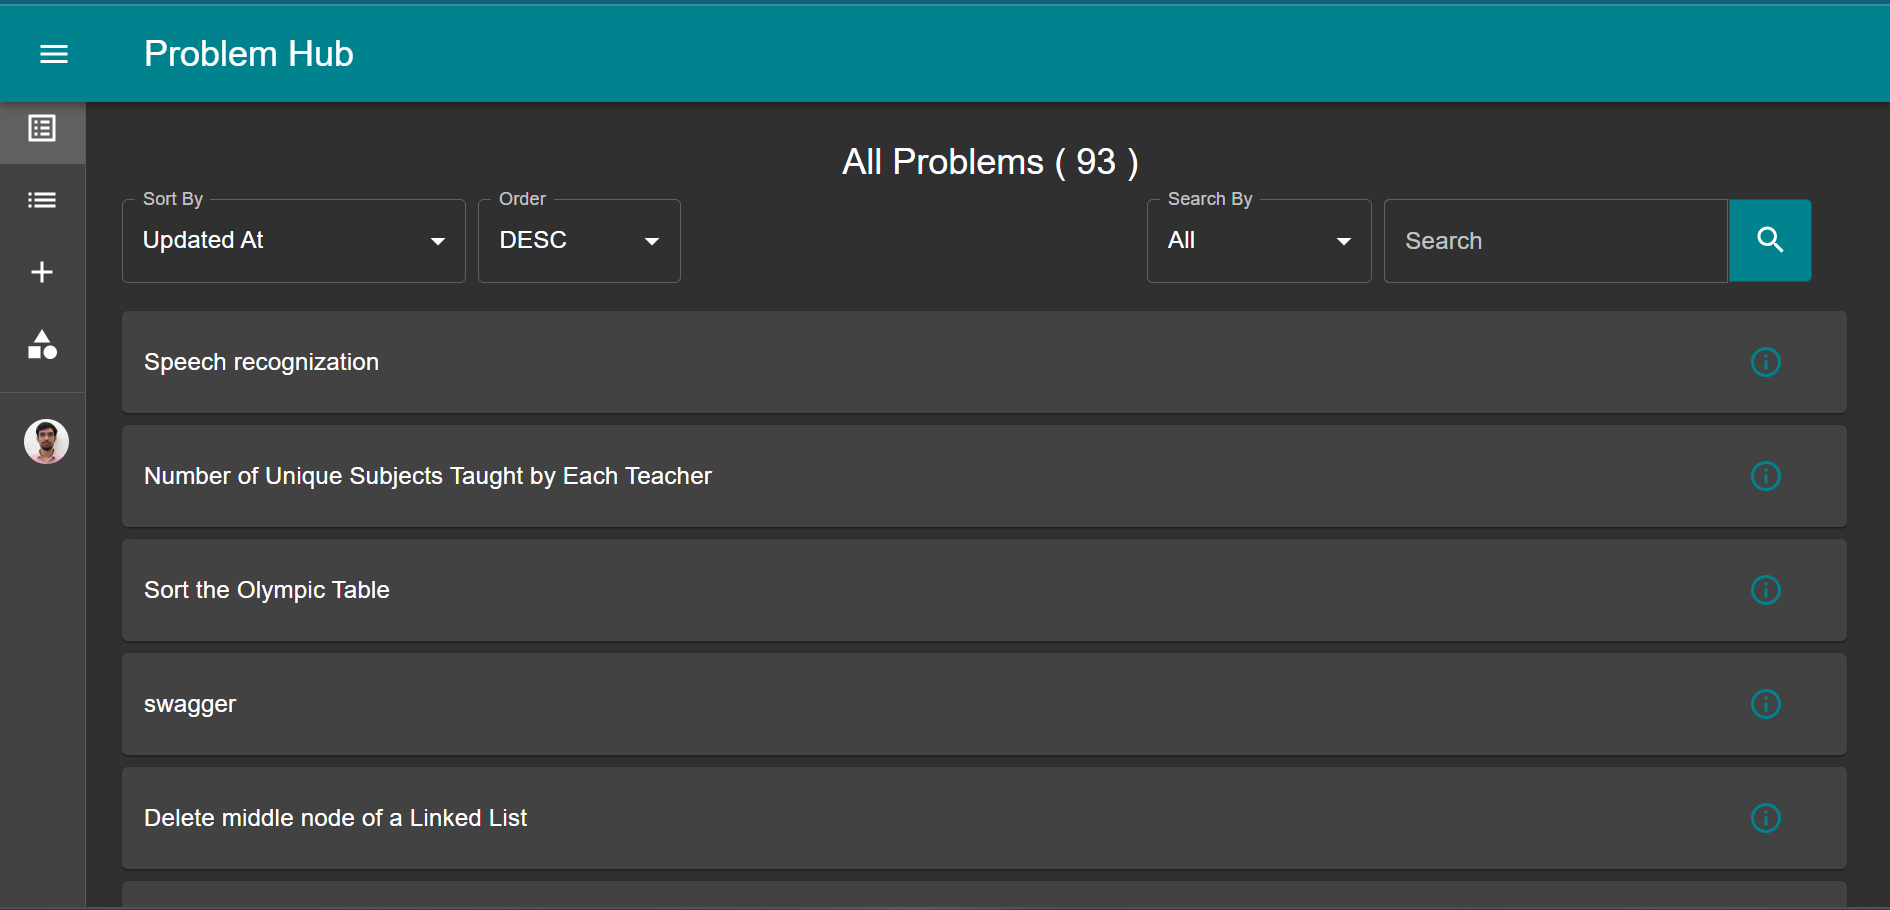Viewport: 1890px width, 910px height.
Task: Click the magnifier search button
Action: tap(1770, 240)
